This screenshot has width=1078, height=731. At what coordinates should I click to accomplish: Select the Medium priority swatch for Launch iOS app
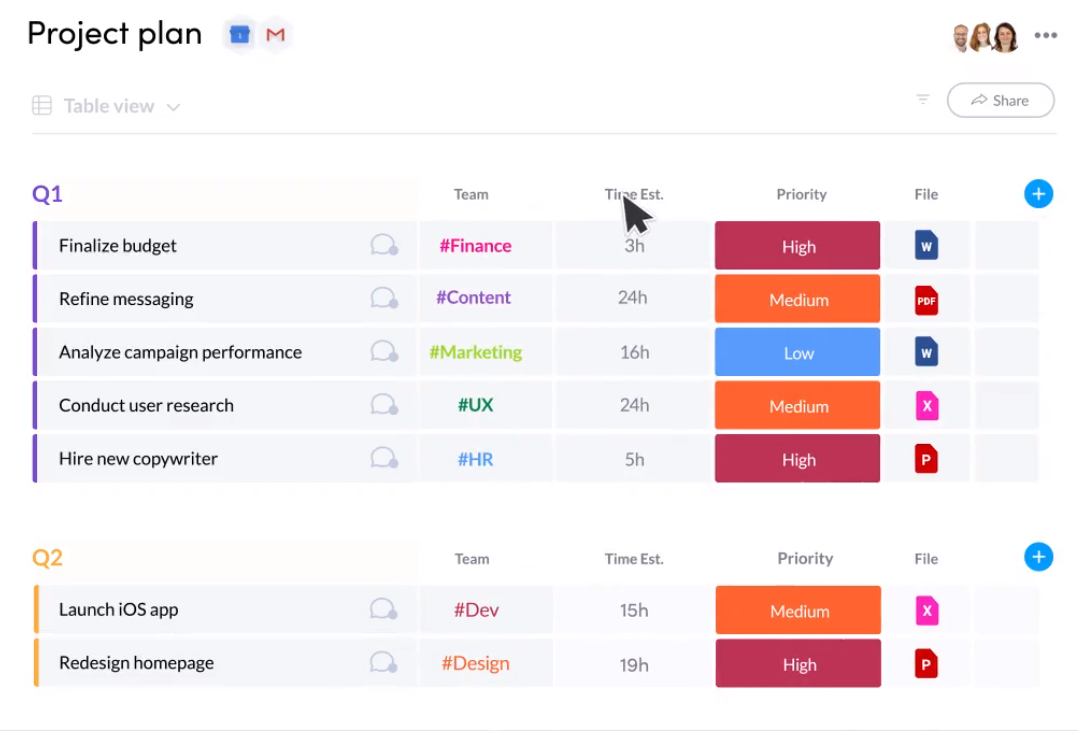[x=798, y=611]
